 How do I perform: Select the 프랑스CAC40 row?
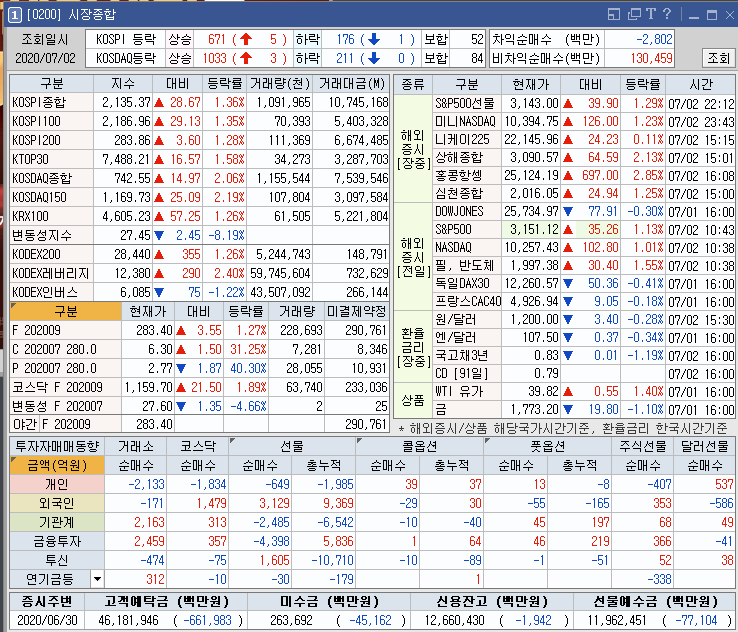click(x=584, y=301)
